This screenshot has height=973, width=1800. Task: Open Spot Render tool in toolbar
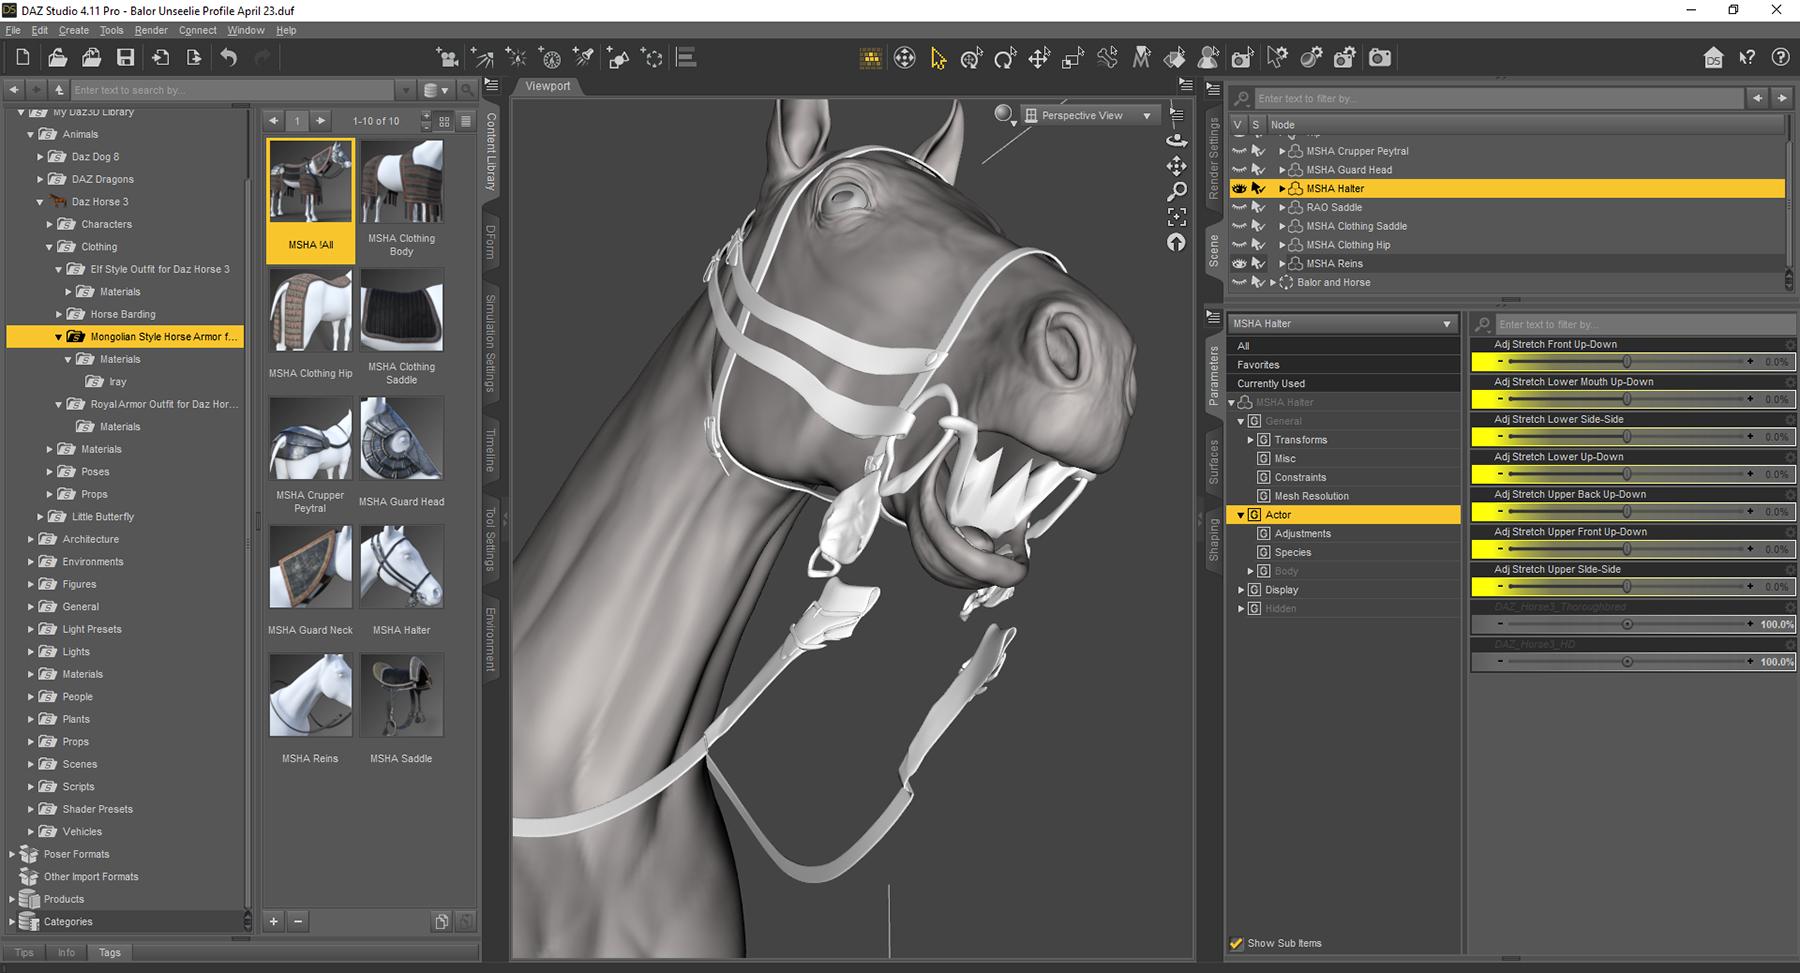[x=1243, y=58]
